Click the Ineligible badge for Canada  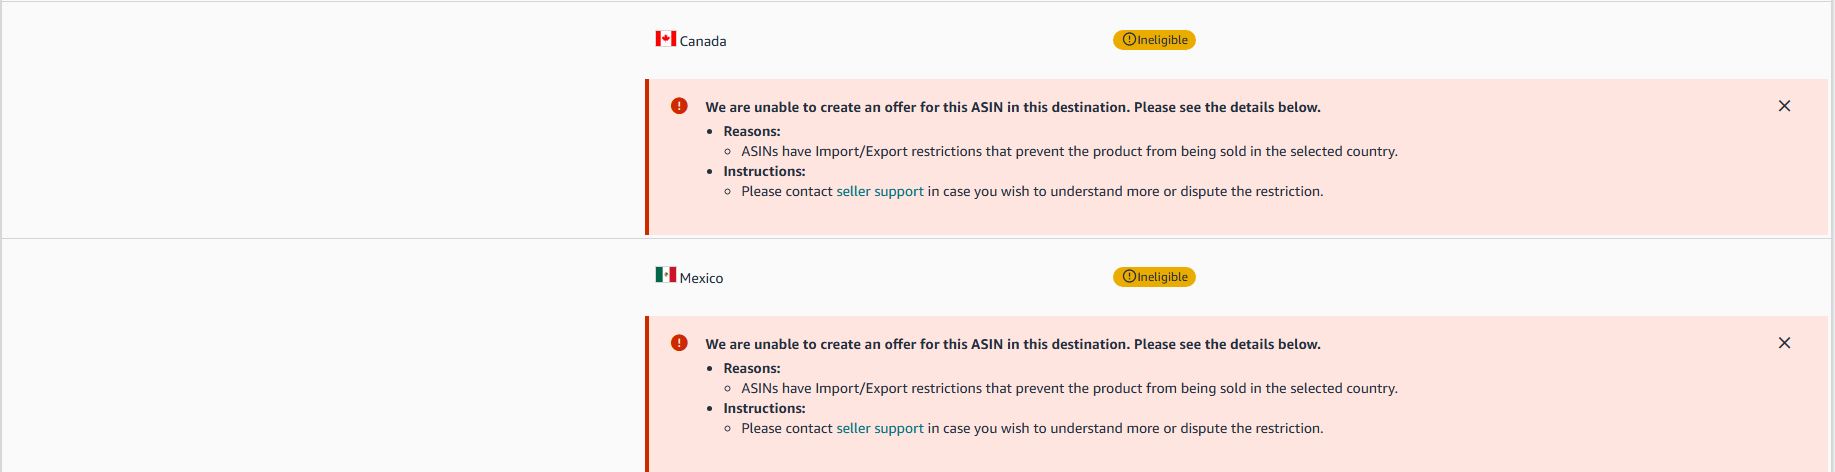click(1154, 40)
